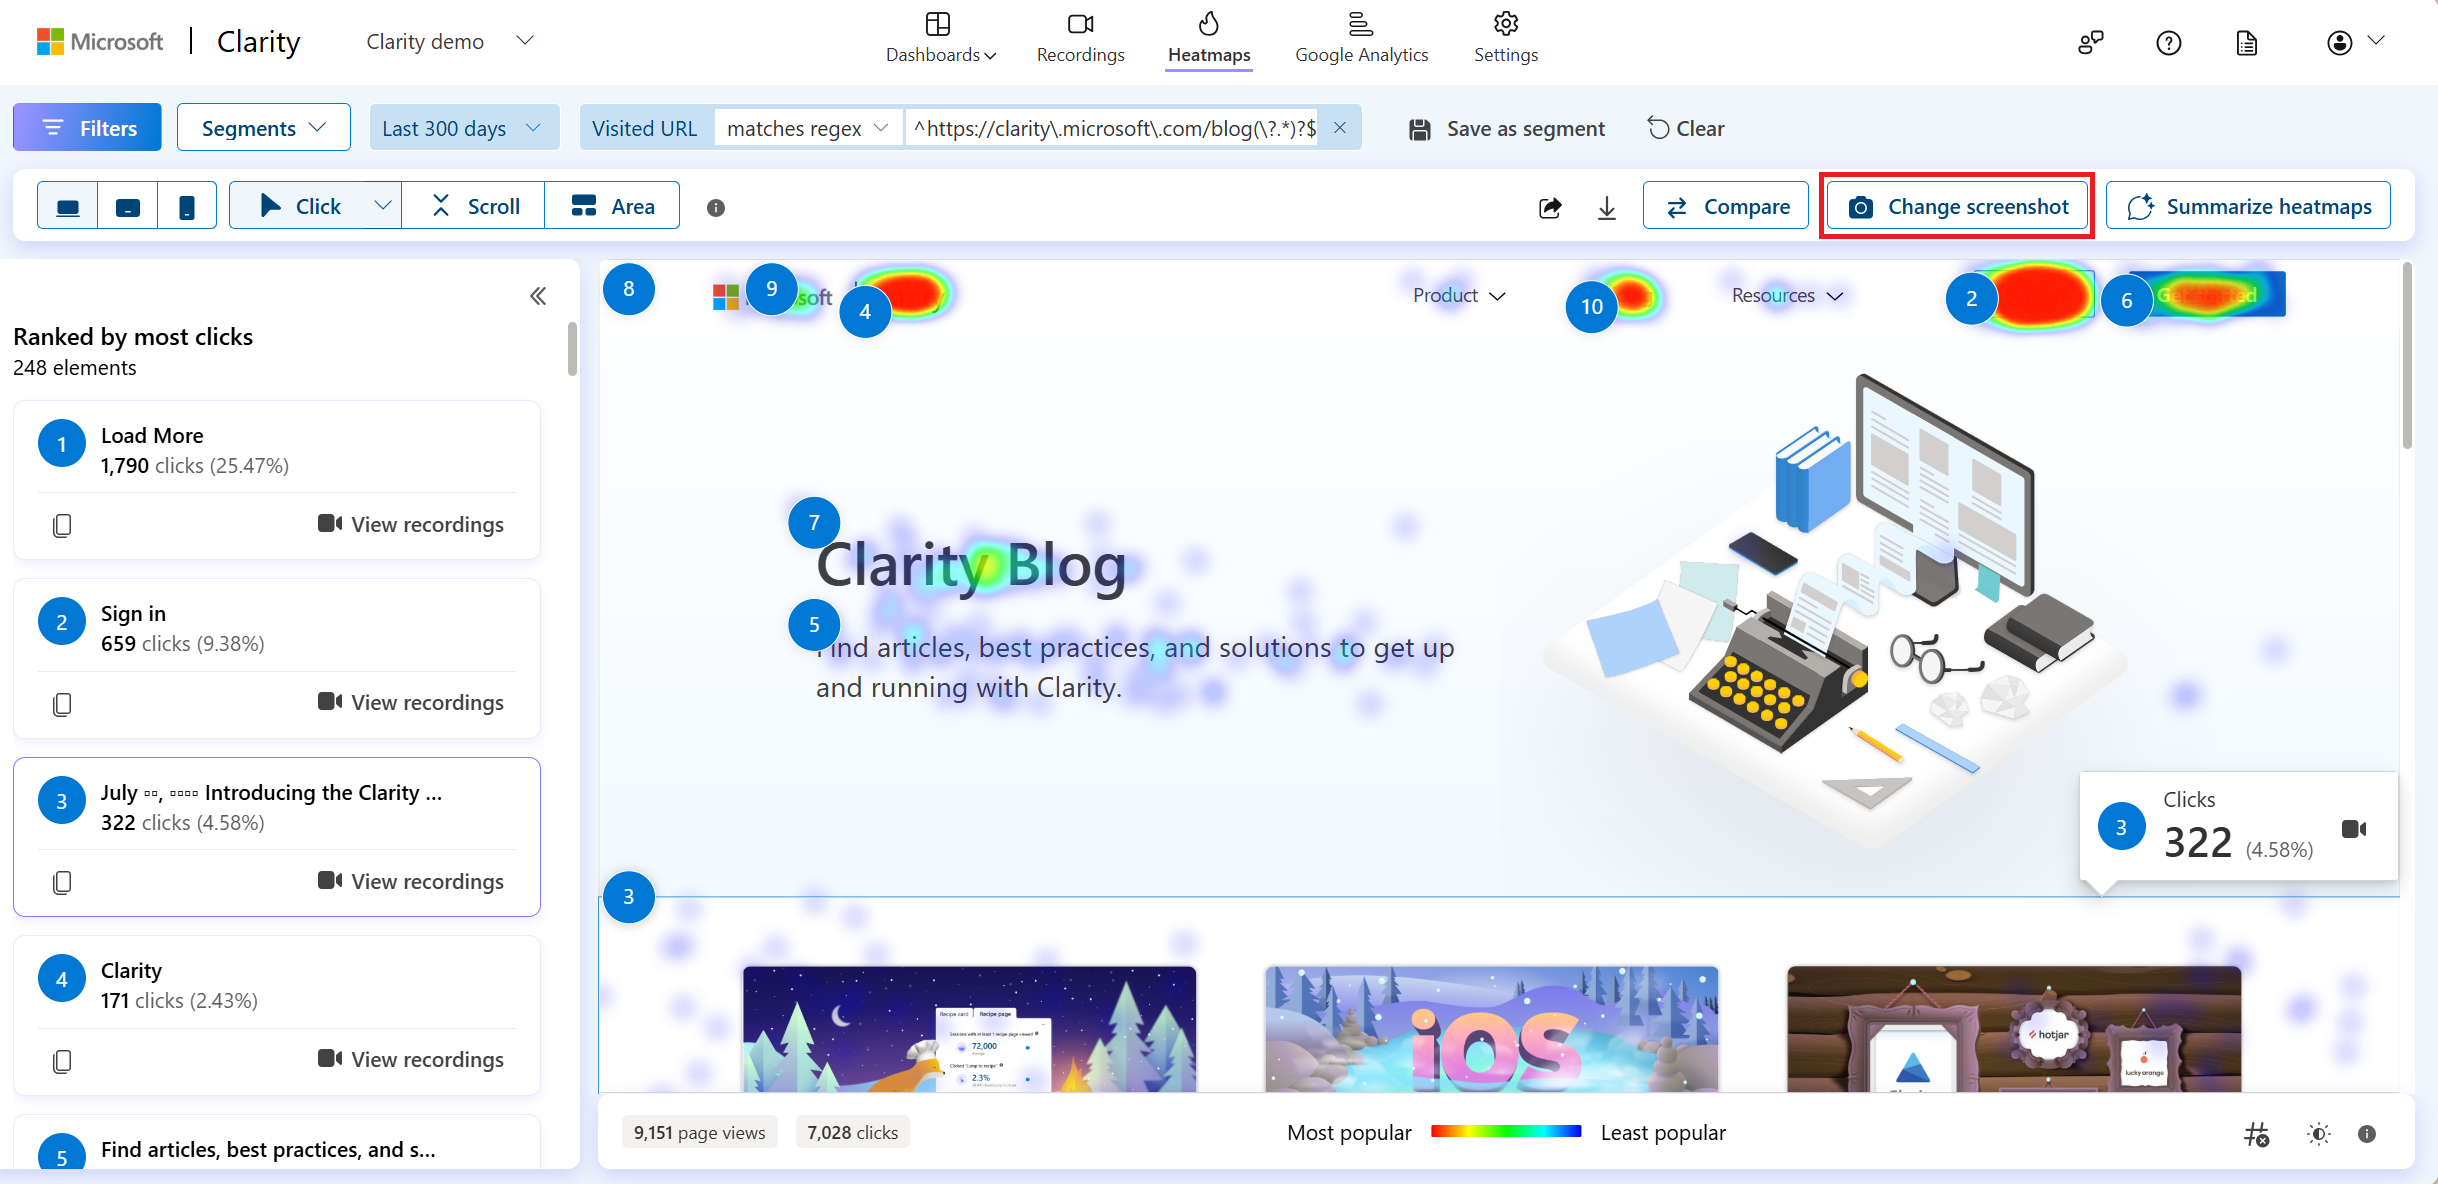Image resolution: width=2438 pixels, height=1184 pixels.
Task: Toggle the mobile view icon
Action: [188, 205]
